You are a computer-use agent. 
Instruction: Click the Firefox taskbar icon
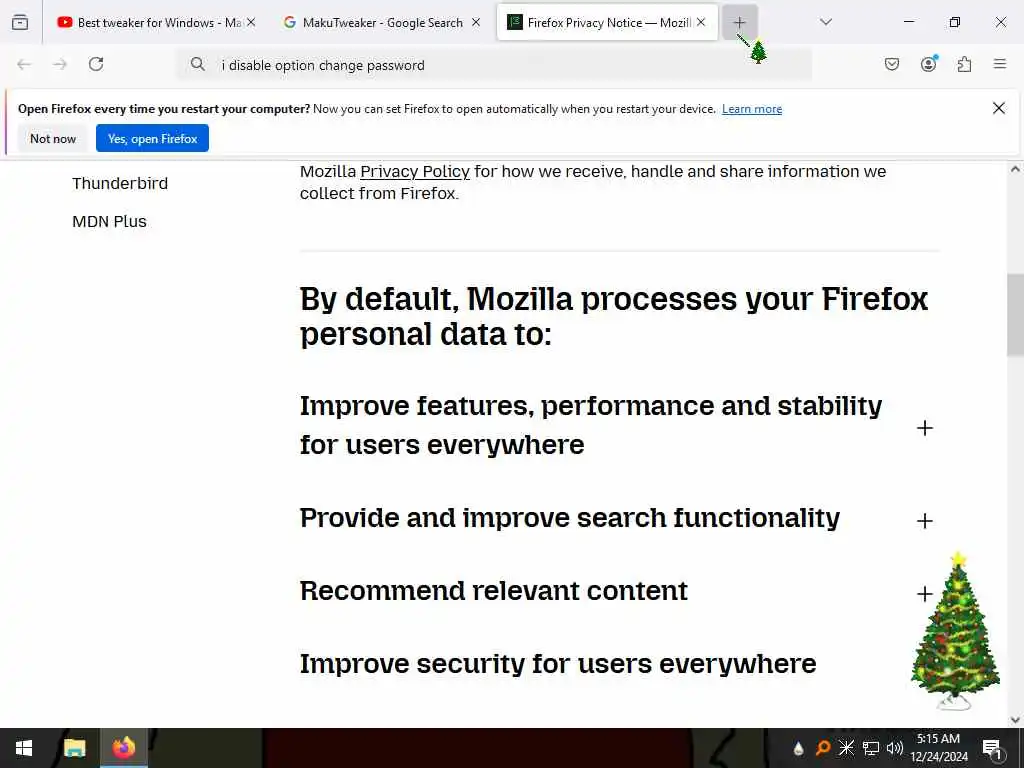123,748
